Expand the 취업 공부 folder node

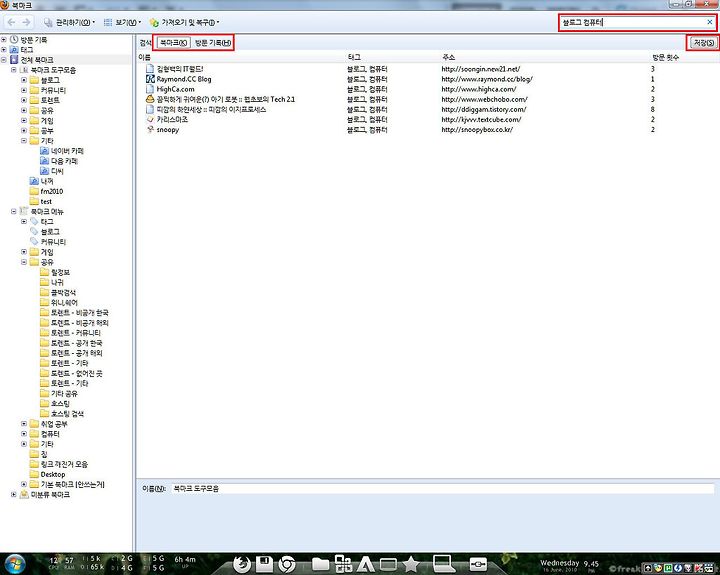coord(24,423)
